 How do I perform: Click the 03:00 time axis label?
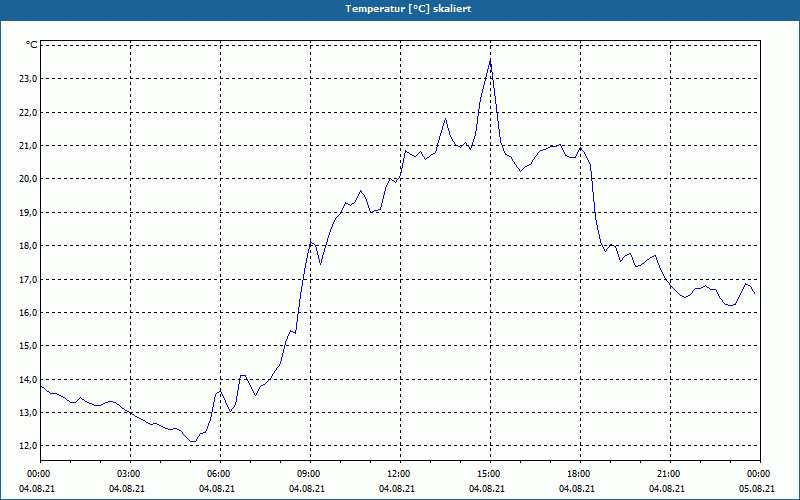[127, 474]
